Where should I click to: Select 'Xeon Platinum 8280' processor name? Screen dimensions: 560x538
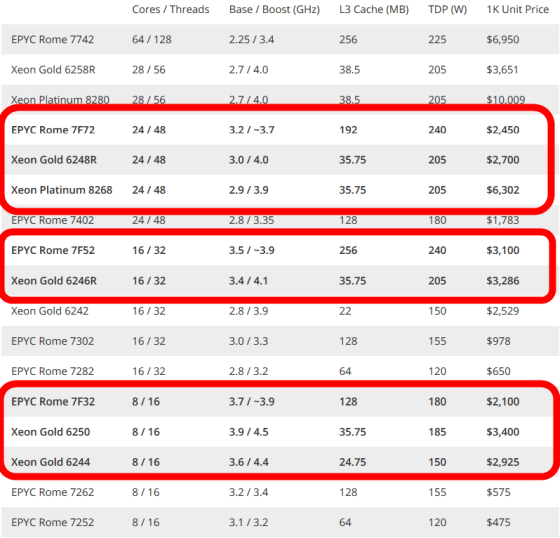pos(60,99)
